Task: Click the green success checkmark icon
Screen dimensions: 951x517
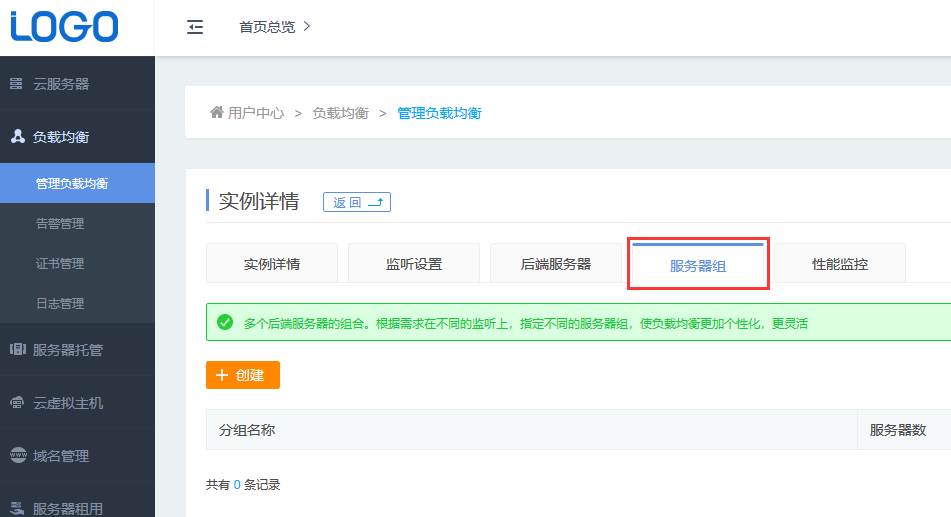Action: pos(225,323)
